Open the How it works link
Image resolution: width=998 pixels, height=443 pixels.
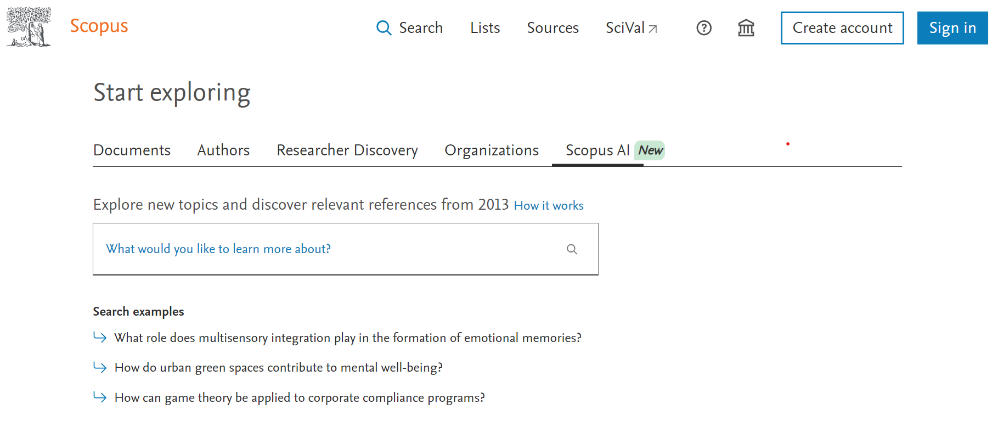point(548,206)
